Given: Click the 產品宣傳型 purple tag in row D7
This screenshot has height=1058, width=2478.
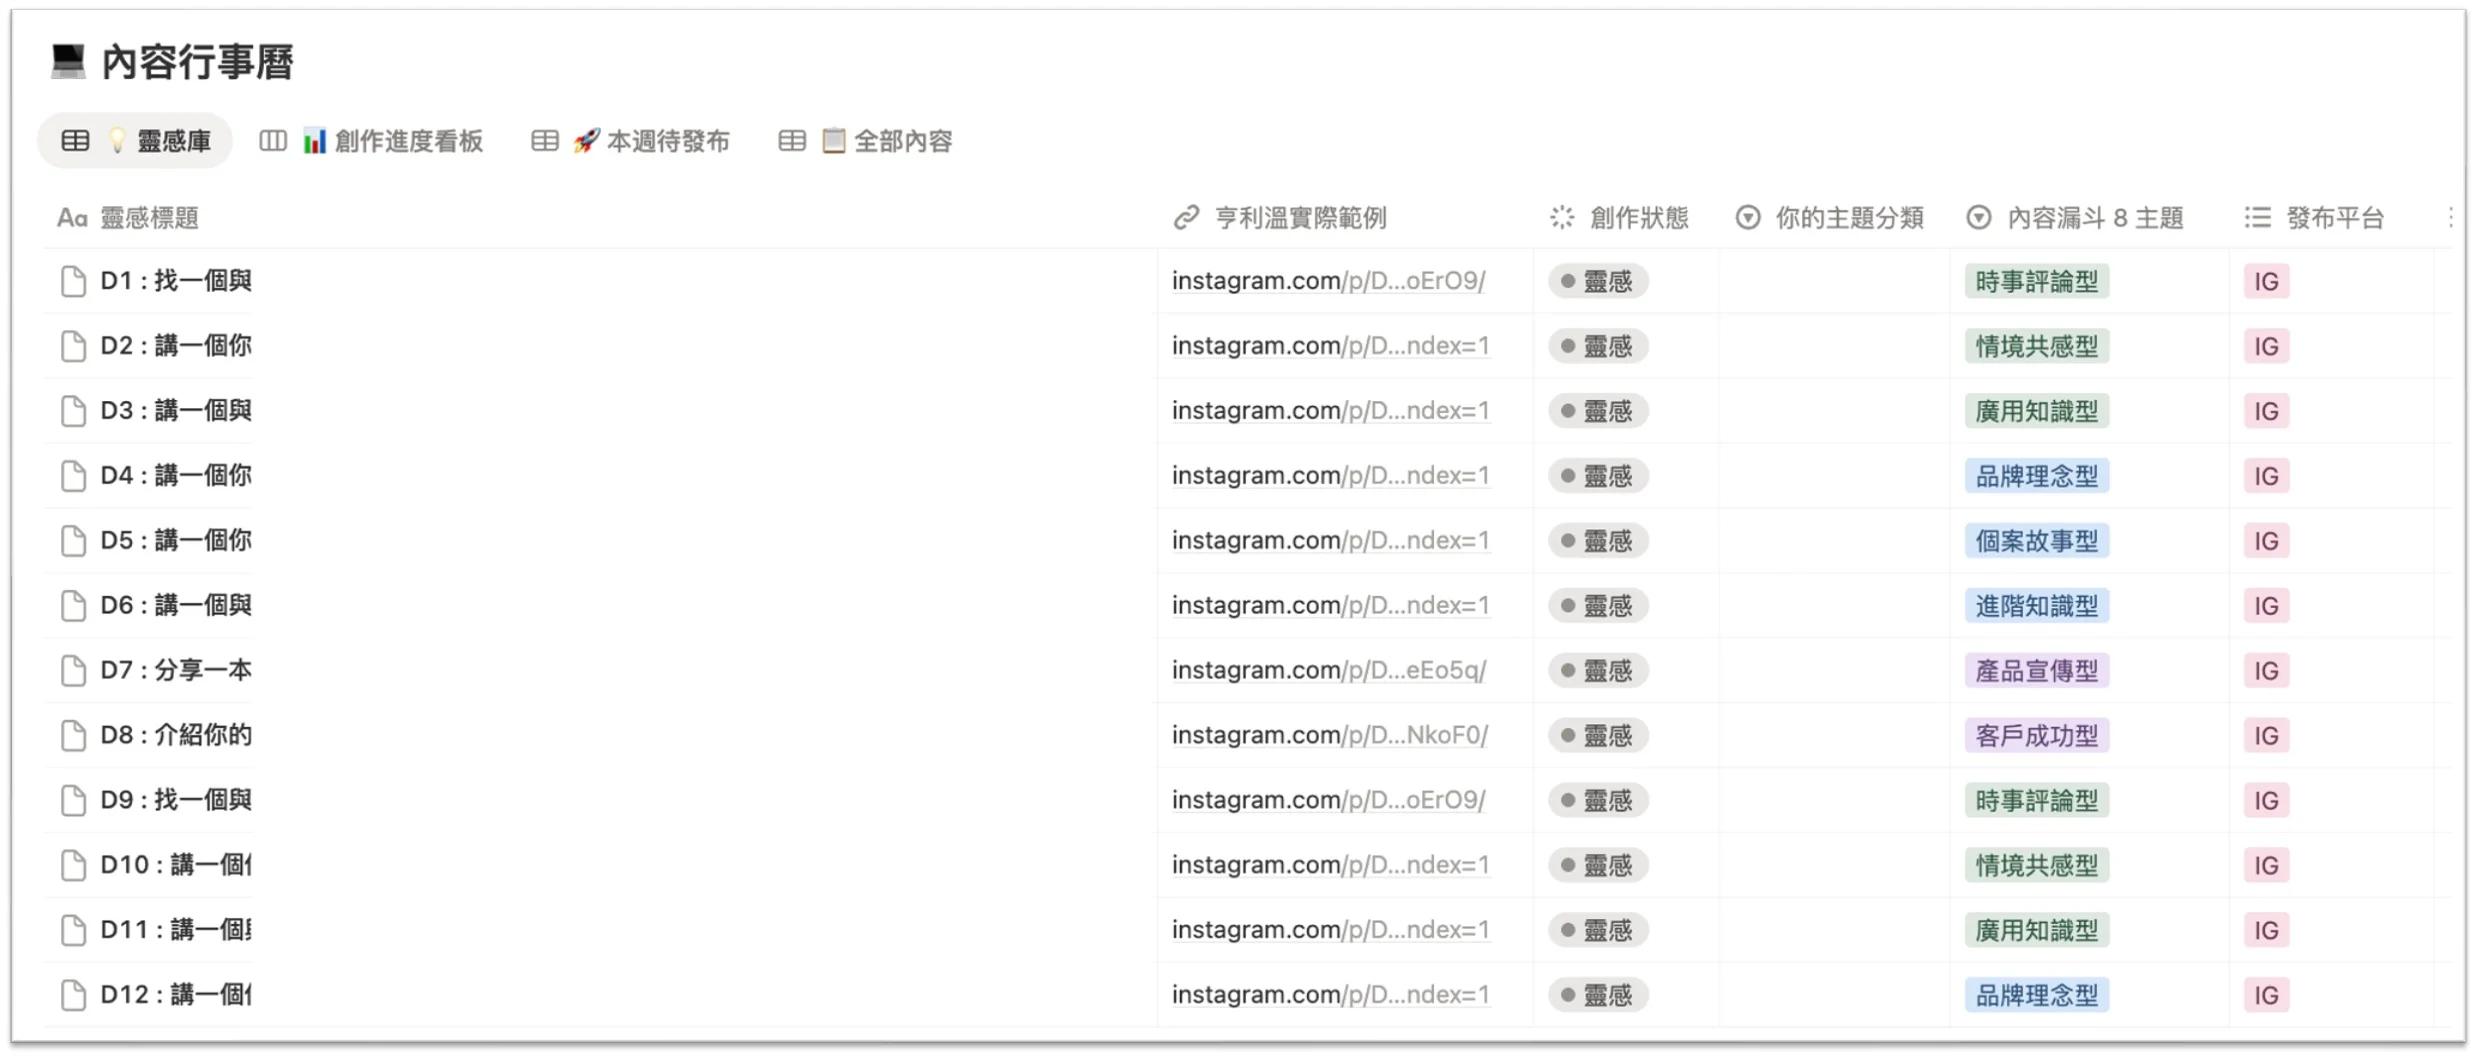Looking at the screenshot, I should [2036, 671].
